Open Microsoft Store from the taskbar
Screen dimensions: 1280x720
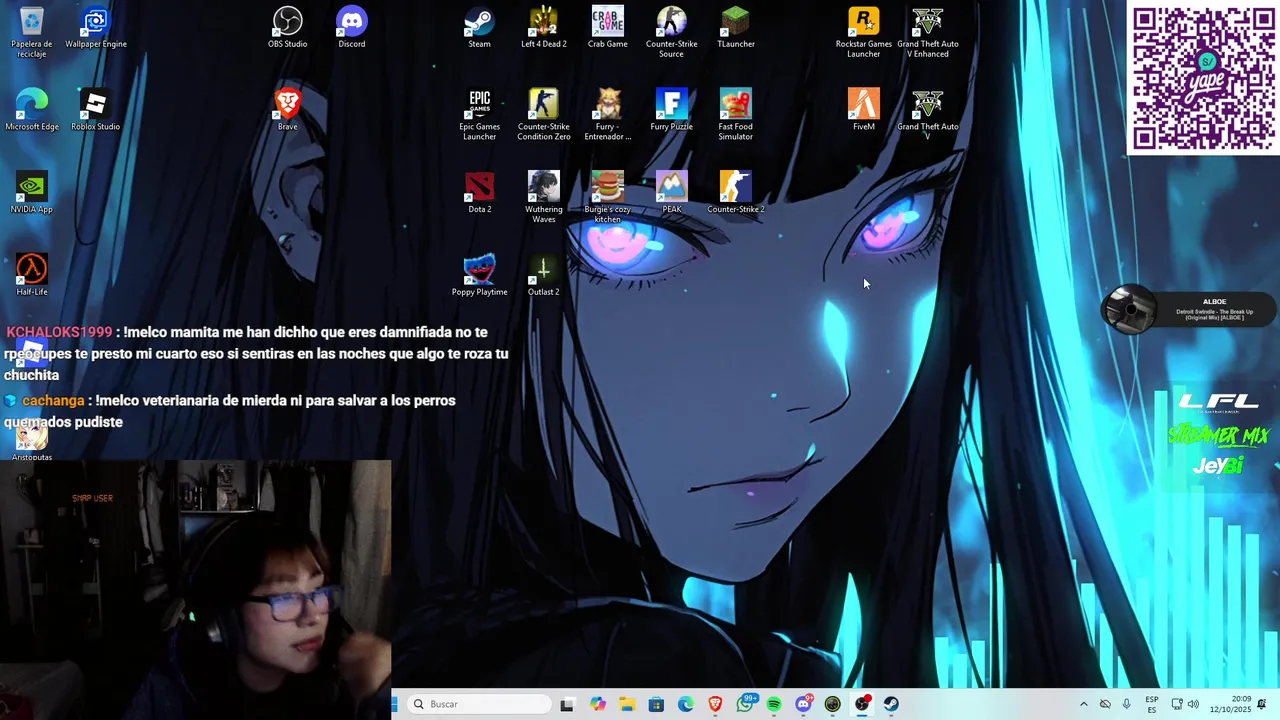click(656, 704)
